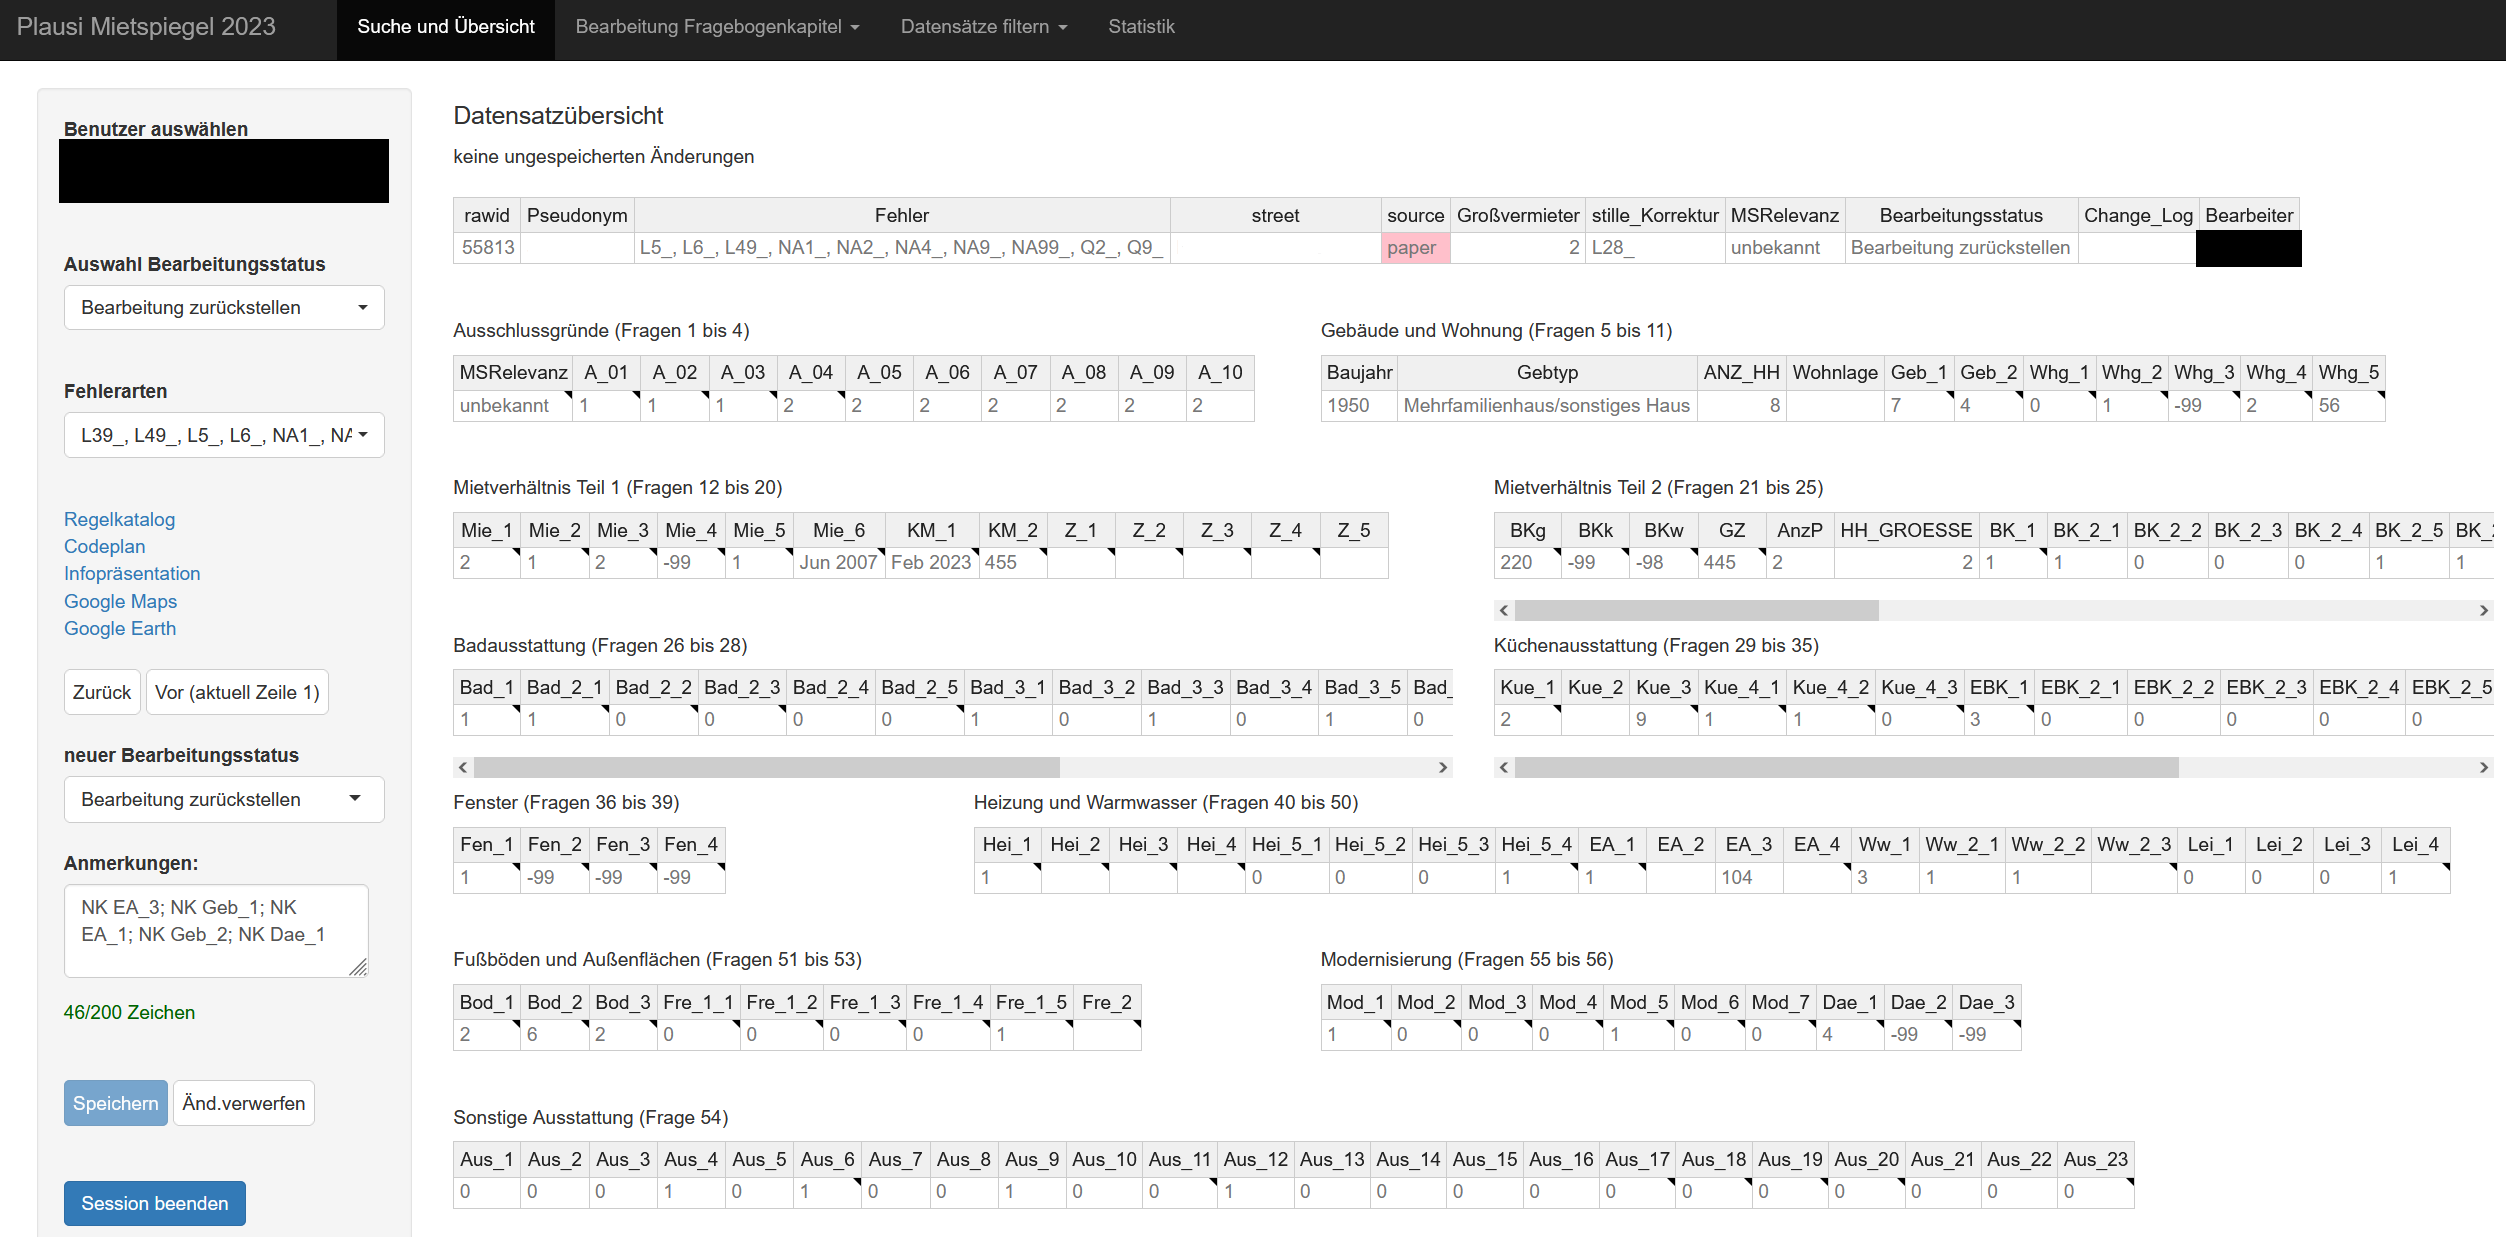Open the Regelkatalog link
Image resolution: width=2506 pixels, height=1237 pixels.
[x=119, y=519]
